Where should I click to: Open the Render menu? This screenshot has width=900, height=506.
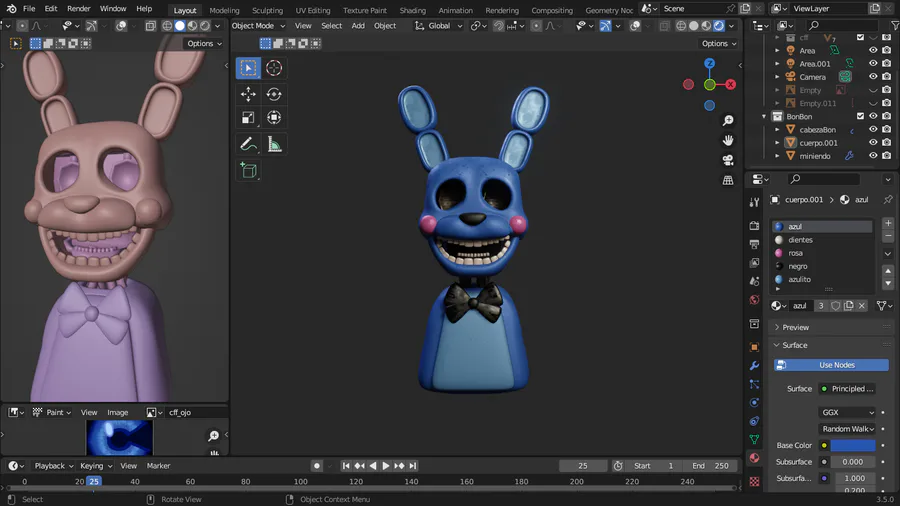click(79, 9)
